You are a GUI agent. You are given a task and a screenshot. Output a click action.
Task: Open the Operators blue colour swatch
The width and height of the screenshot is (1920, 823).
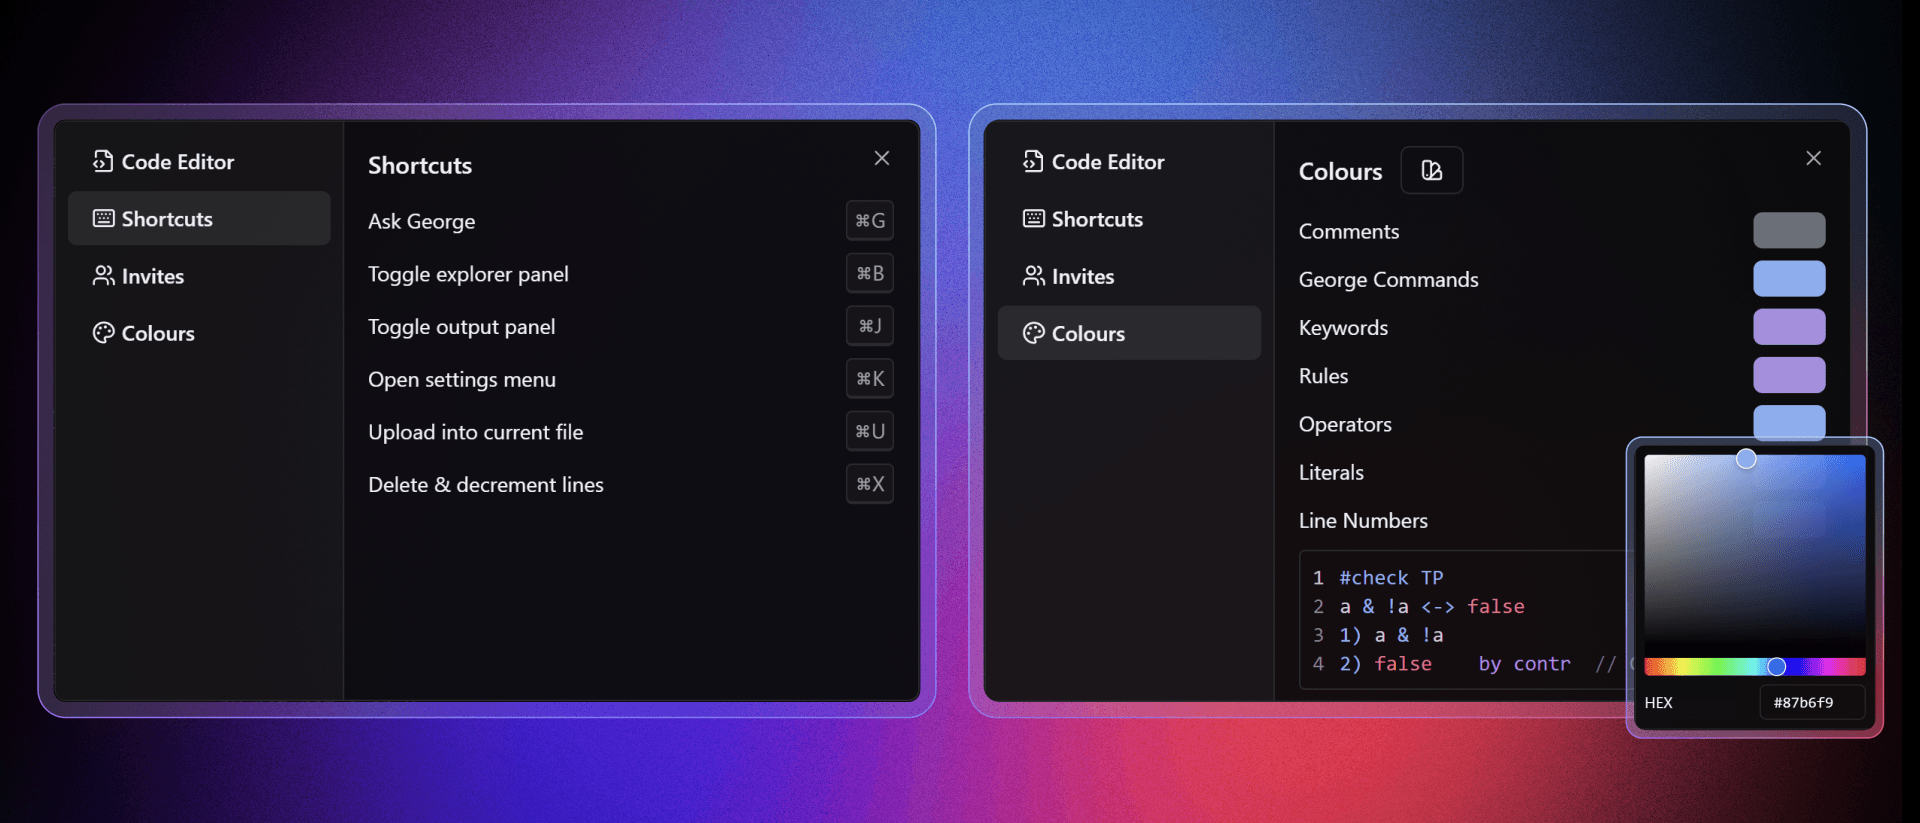click(x=1789, y=421)
